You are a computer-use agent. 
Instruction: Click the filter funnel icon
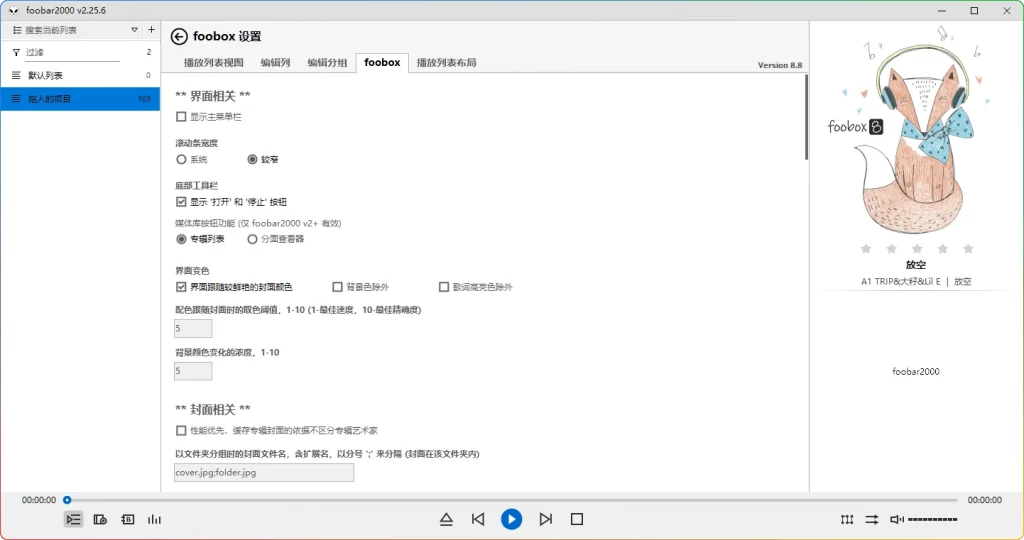(x=16, y=52)
